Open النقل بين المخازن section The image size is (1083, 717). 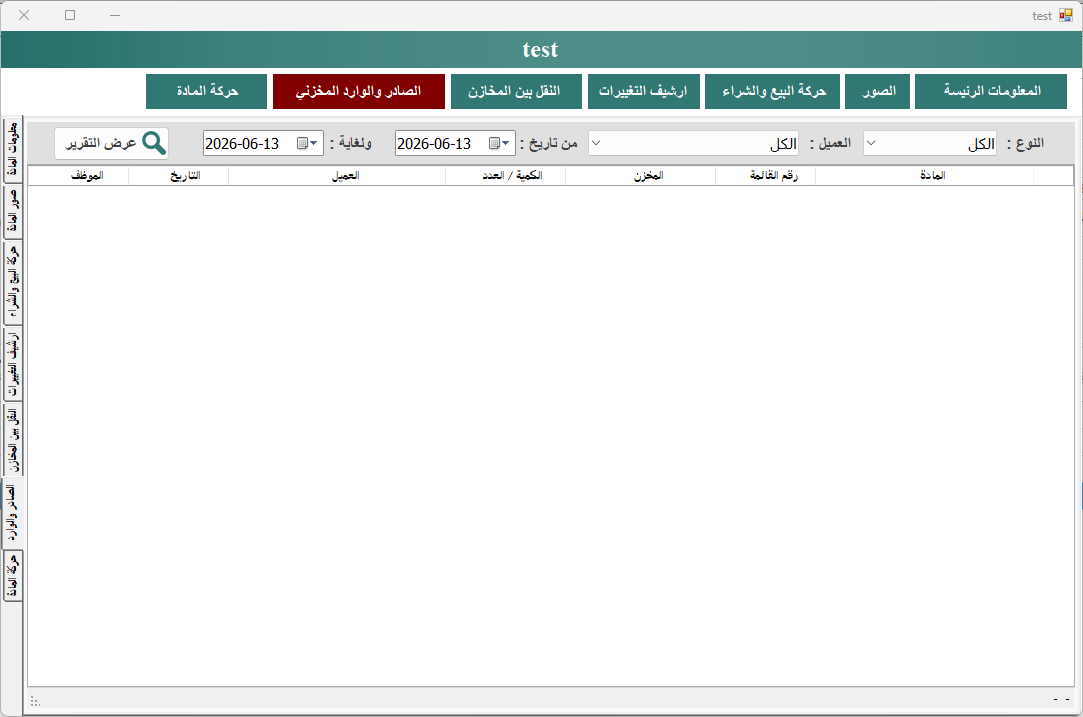point(516,91)
